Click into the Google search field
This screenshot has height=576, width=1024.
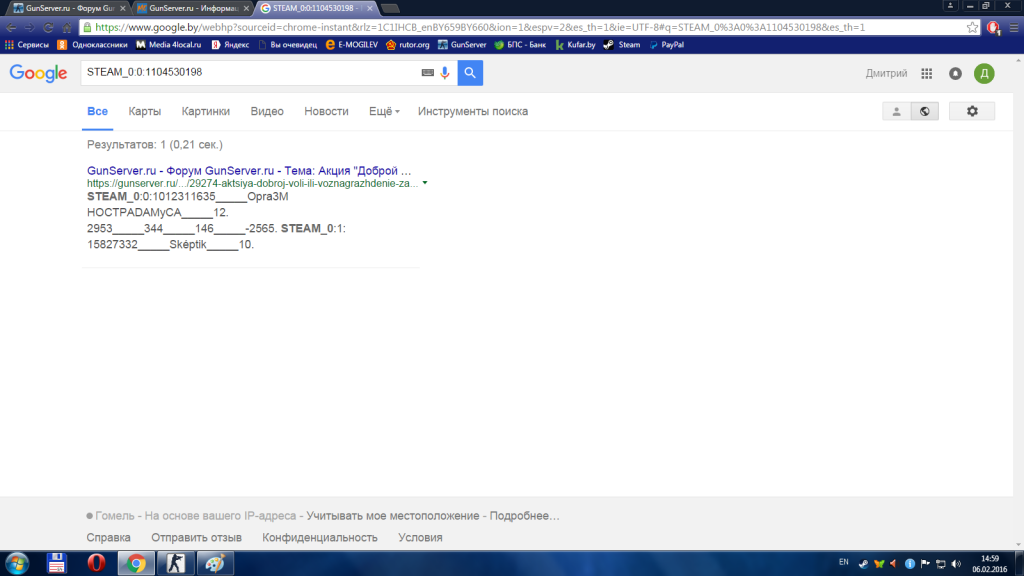click(x=250, y=73)
